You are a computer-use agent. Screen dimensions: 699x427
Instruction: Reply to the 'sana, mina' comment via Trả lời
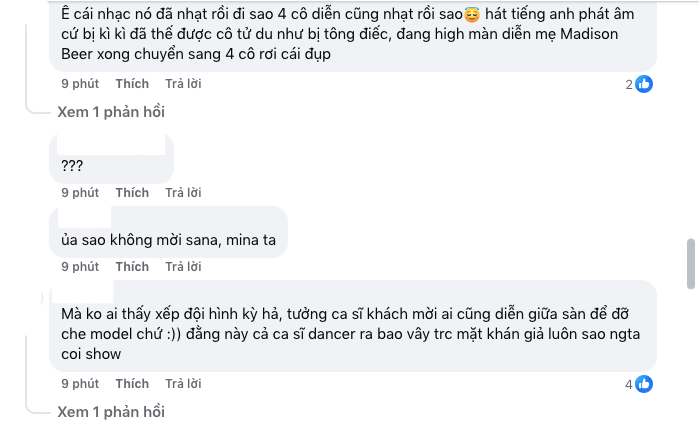[x=183, y=267]
